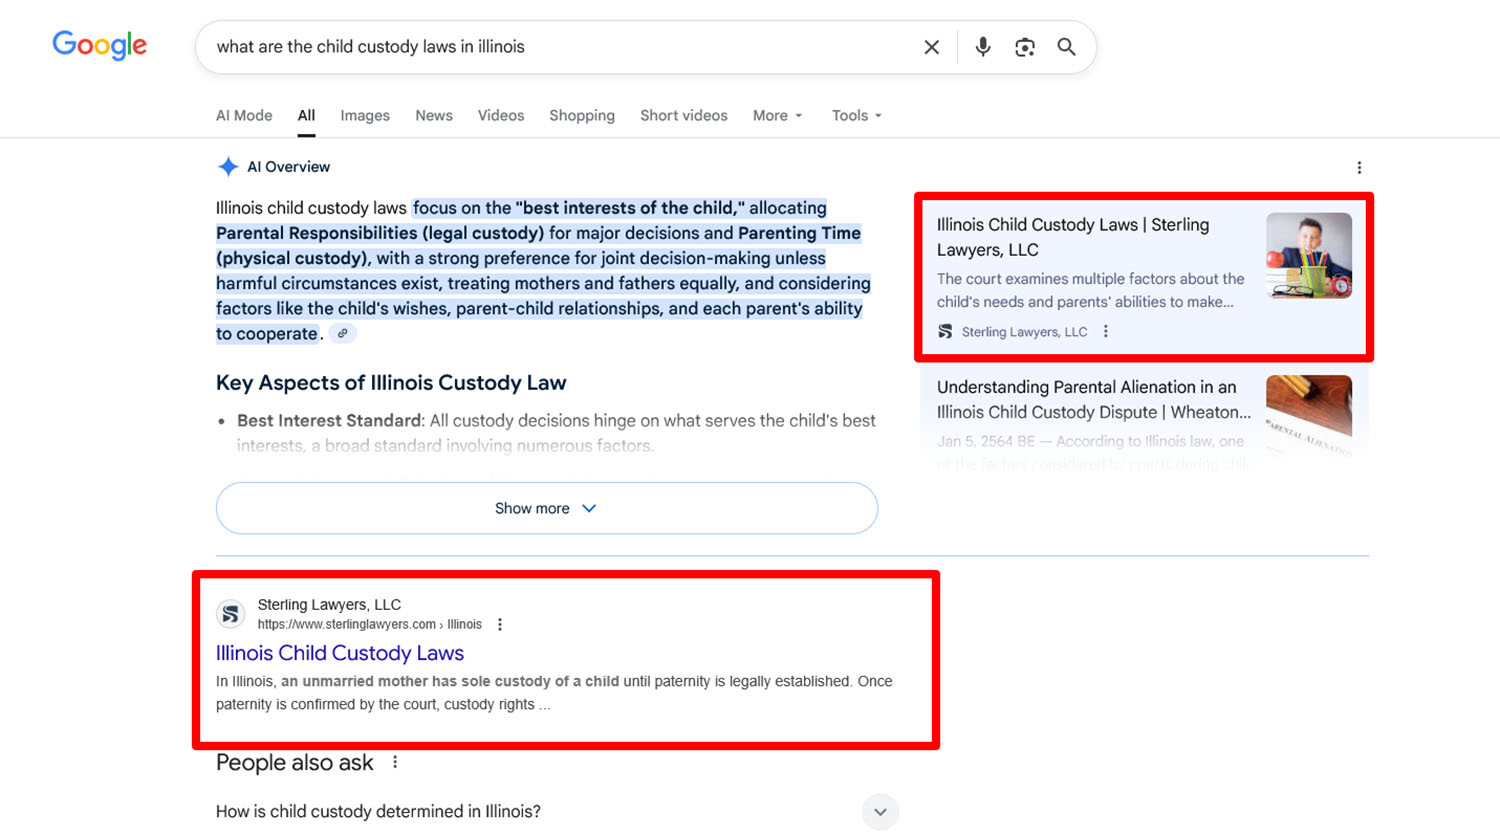Switch to the Images tab

(365, 115)
